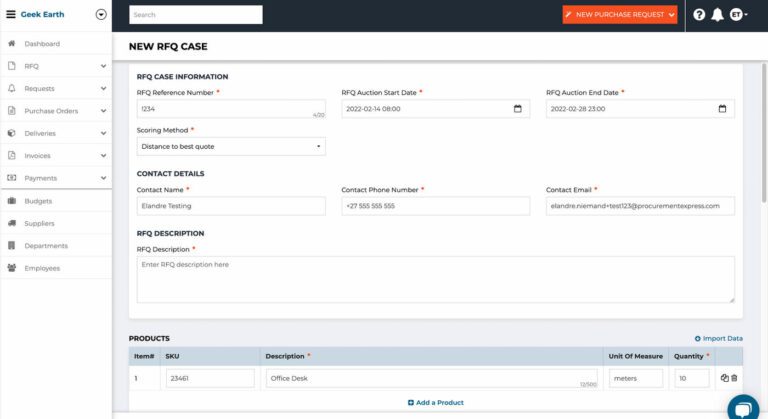Click Add a Product
The width and height of the screenshot is (768, 419).
coord(435,402)
